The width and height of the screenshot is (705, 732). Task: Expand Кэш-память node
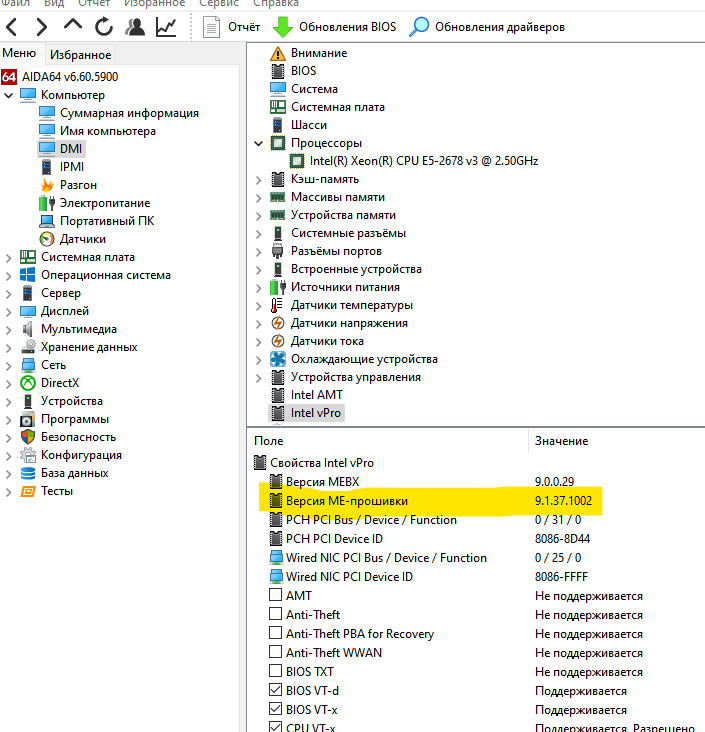(x=258, y=180)
